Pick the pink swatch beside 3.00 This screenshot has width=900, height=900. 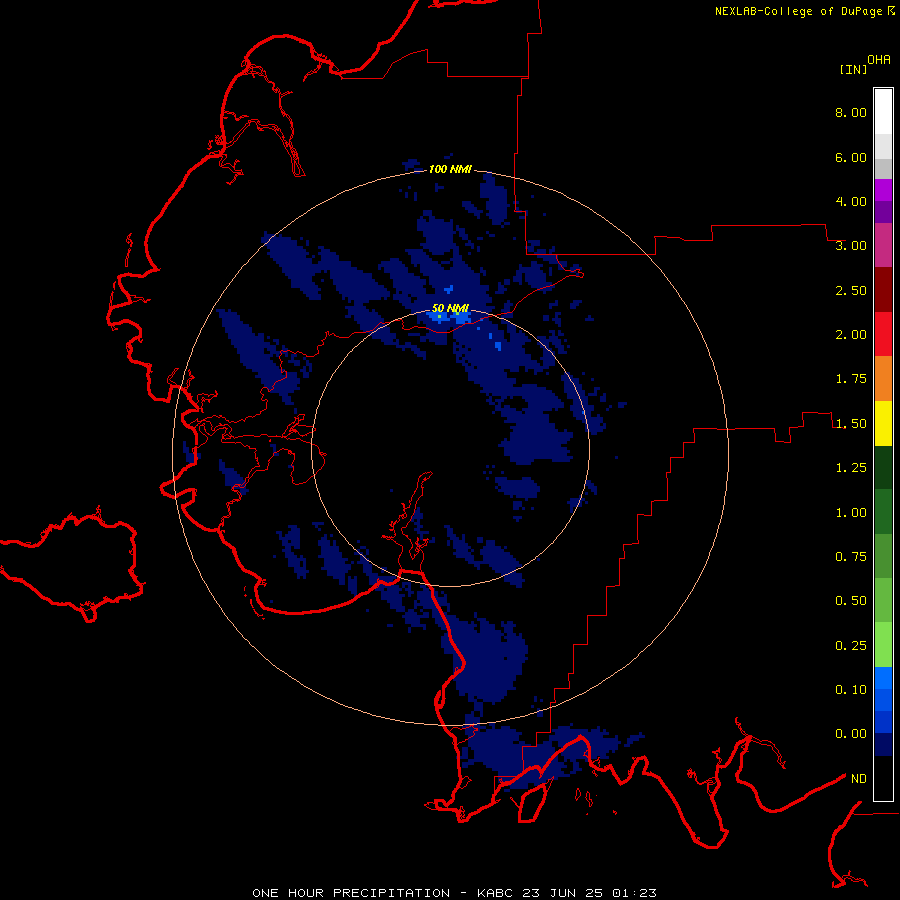pos(883,245)
